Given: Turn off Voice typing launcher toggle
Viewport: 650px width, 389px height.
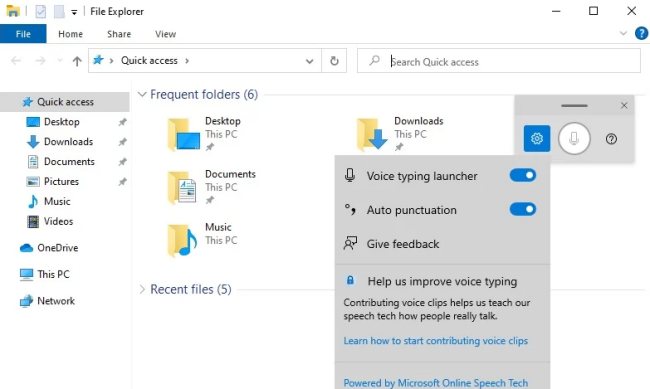Looking at the screenshot, I should pyautogui.click(x=523, y=175).
